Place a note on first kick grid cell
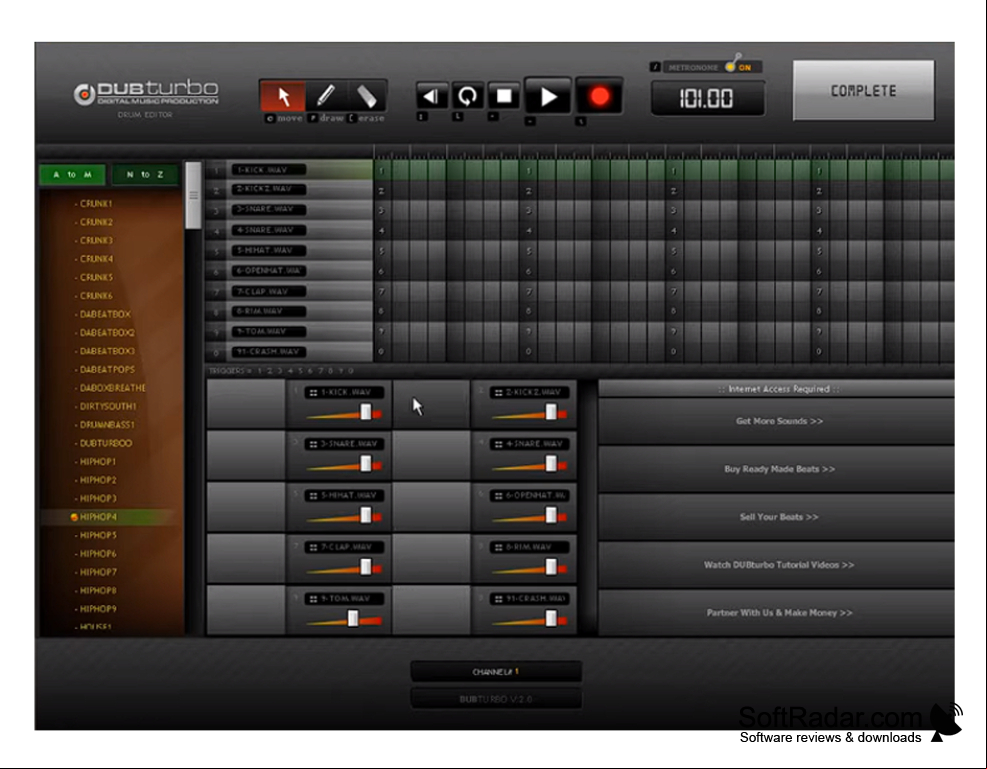Screen dimensions: 987x769 pos(382,170)
